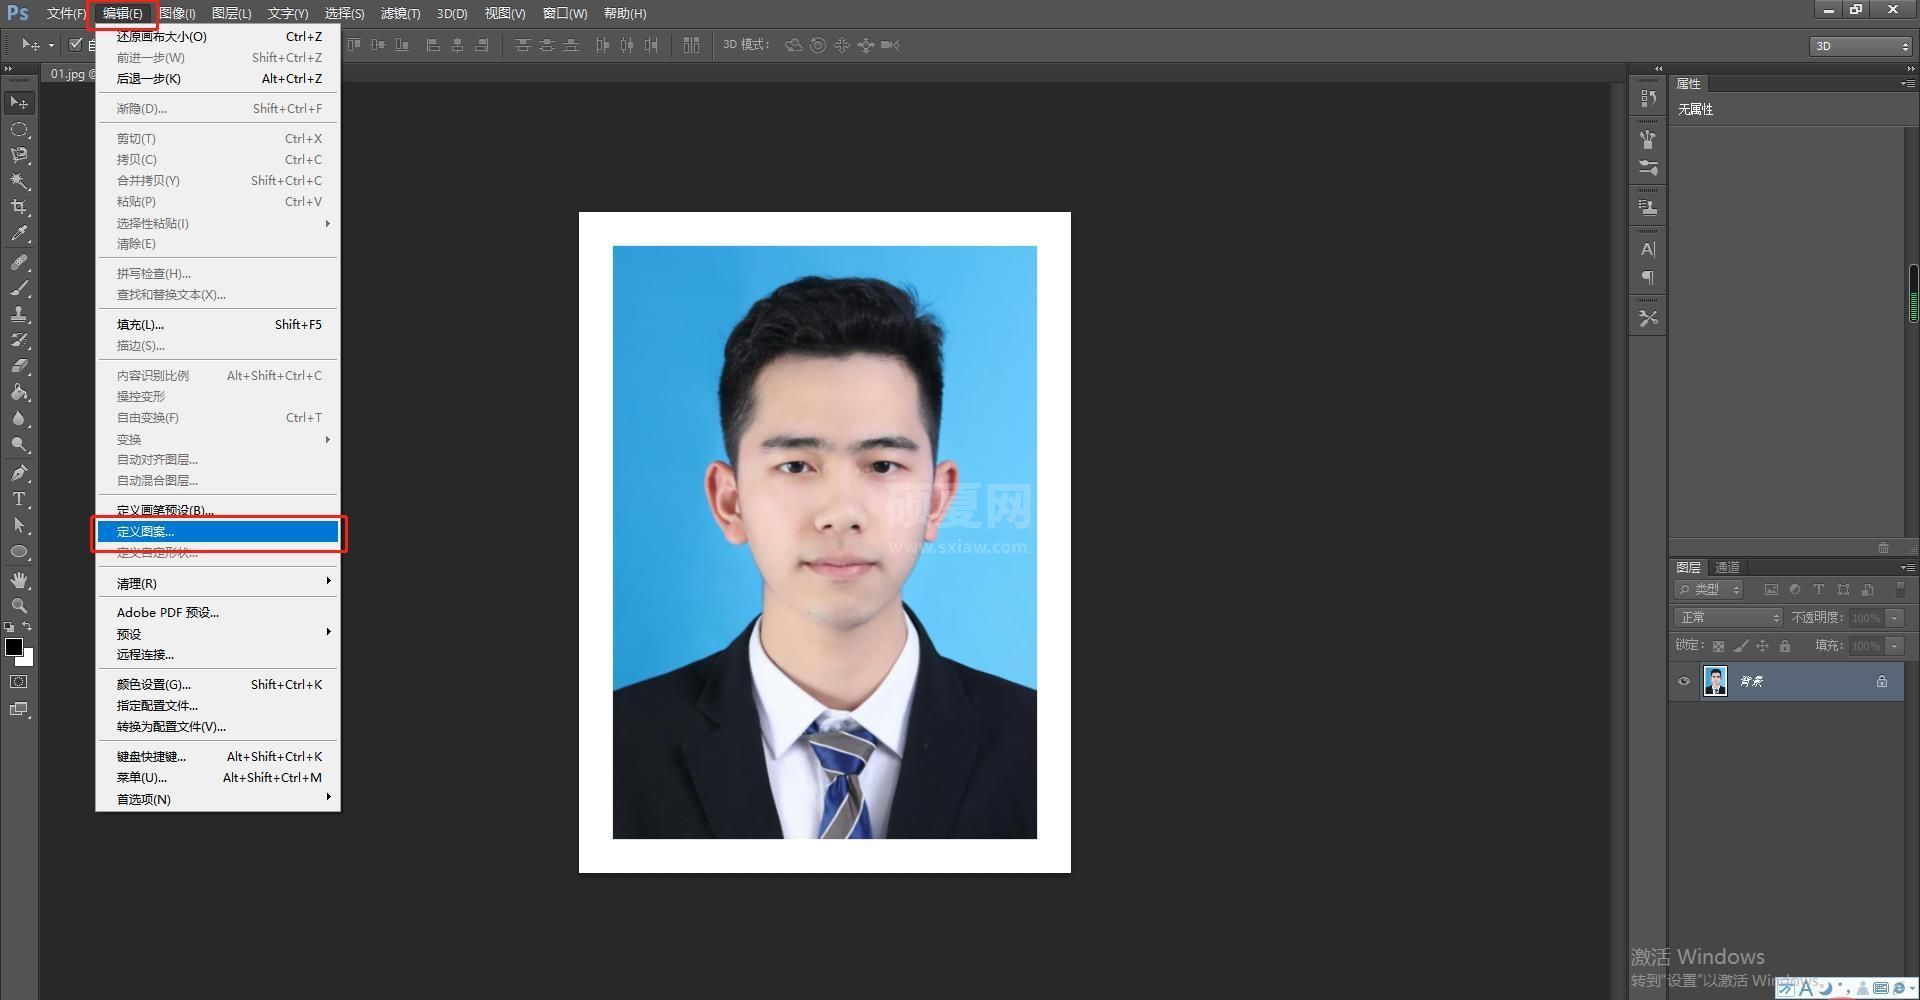Viewport: 1920px width, 1000px height.
Task: Open the fill 填充 dropdown arrow
Action: (1895, 646)
